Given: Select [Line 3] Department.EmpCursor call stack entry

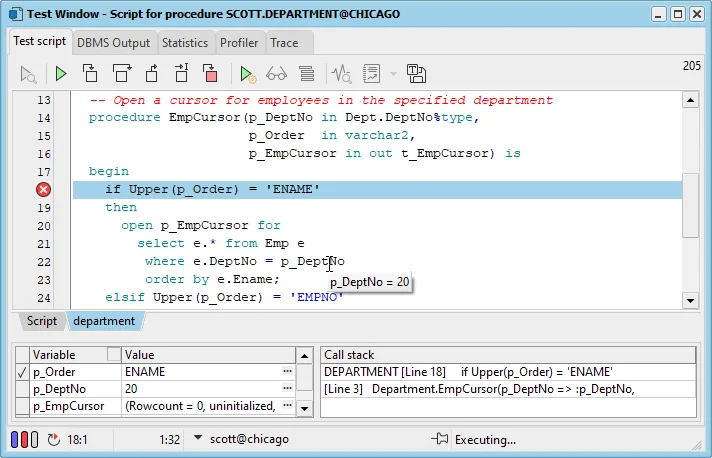Looking at the screenshot, I should pyautogui.click(x=508, y=389).
